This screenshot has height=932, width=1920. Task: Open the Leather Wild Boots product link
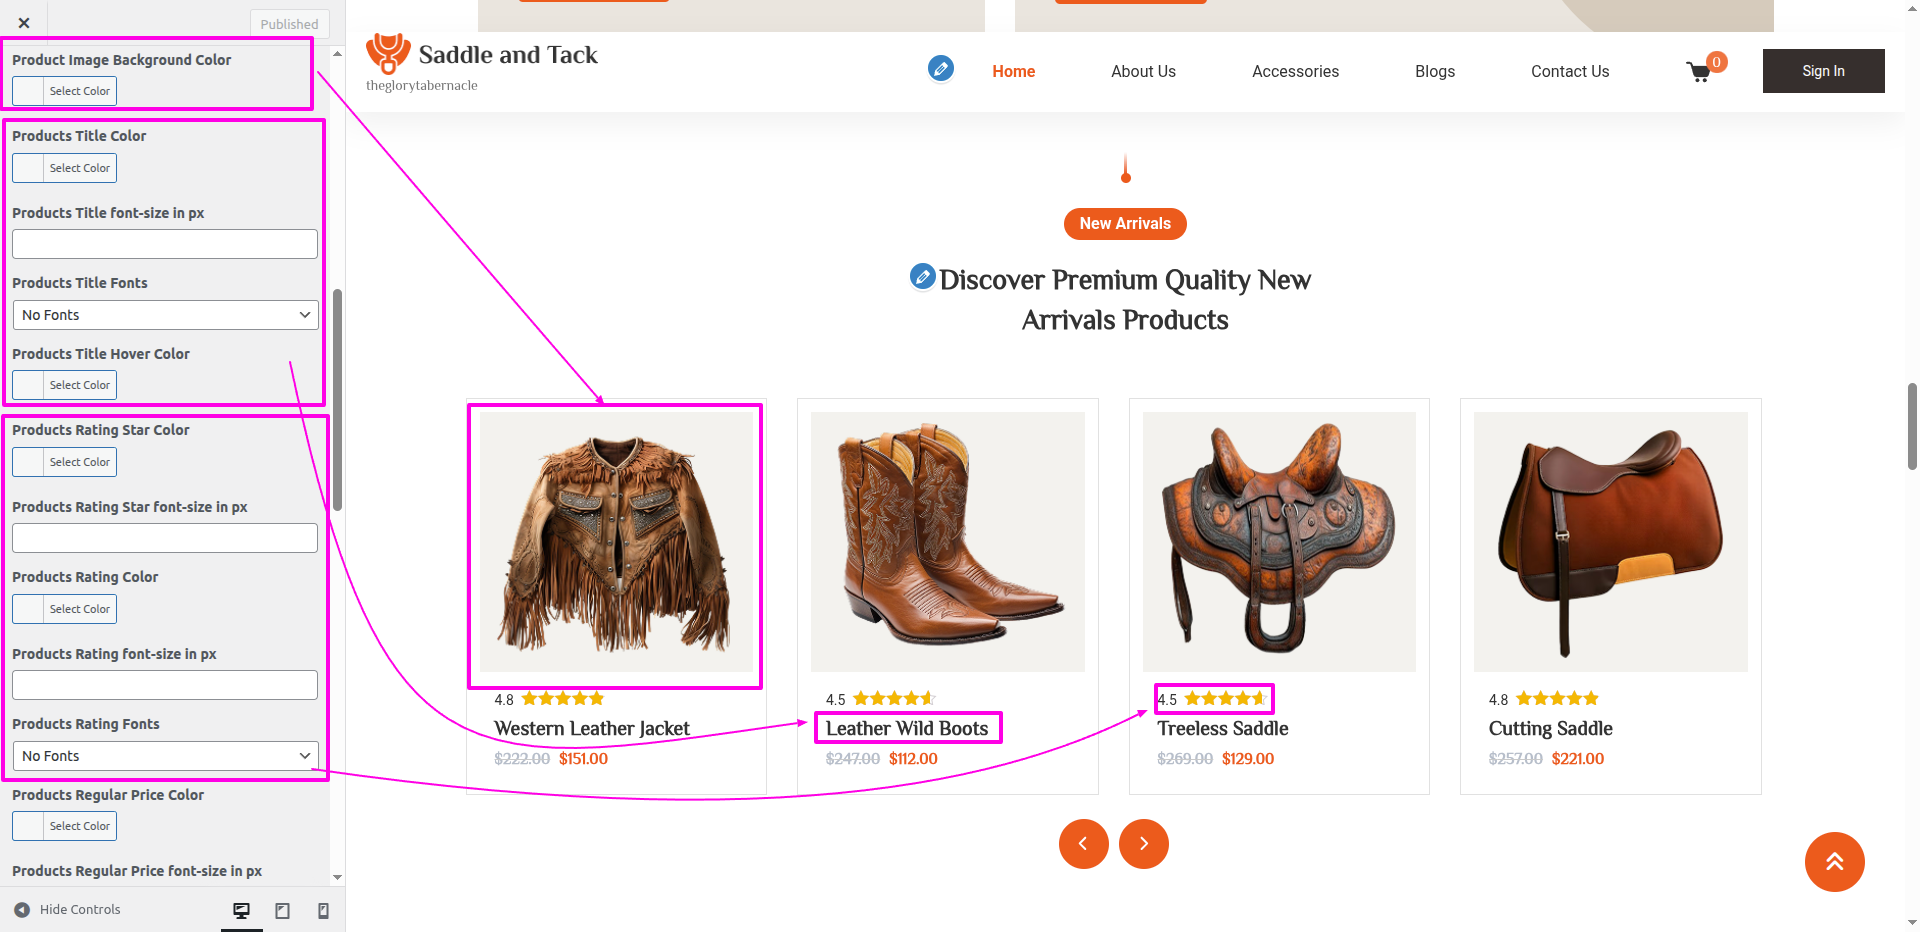coord(906,729)
